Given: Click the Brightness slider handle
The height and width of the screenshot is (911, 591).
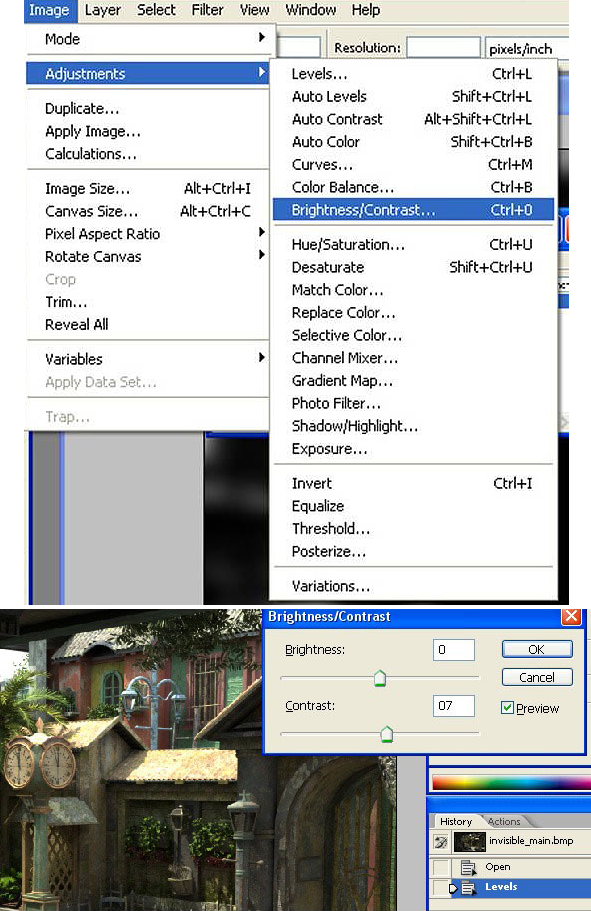Looking at the screenshot, I should (380, 678).
